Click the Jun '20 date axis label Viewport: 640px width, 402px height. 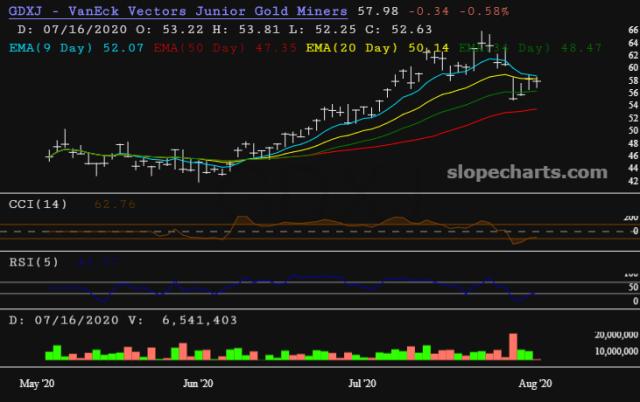coord(198,384)
